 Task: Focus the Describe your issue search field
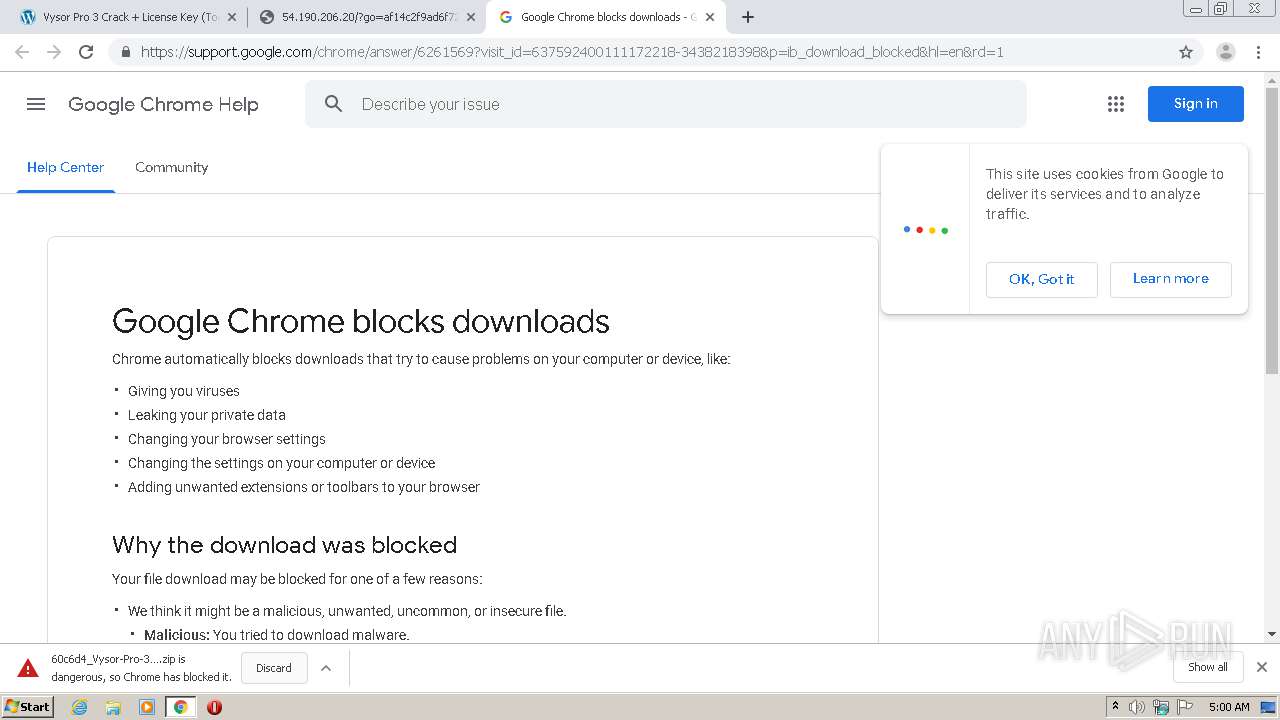(x=666, y=104)
